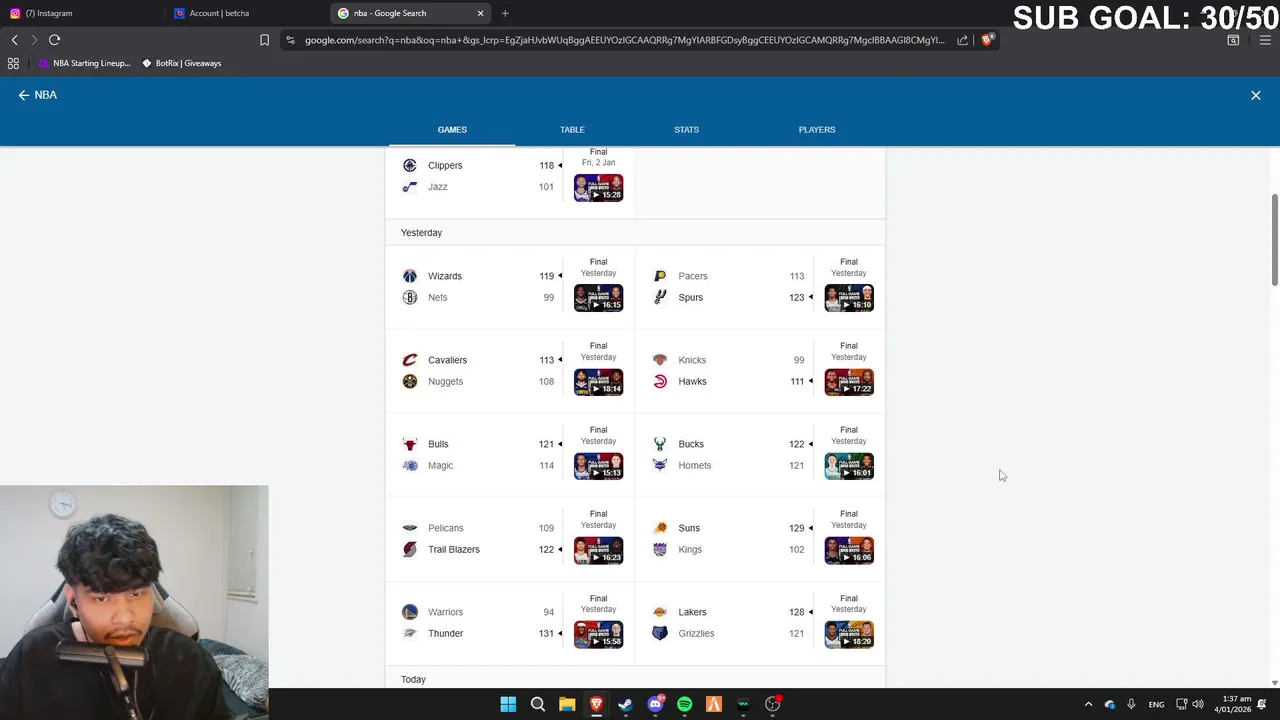1280x720 pixels.
Task: Play Warriors vs Thunder highlight video
Action: pyautogui.click(x=599, y=633)
